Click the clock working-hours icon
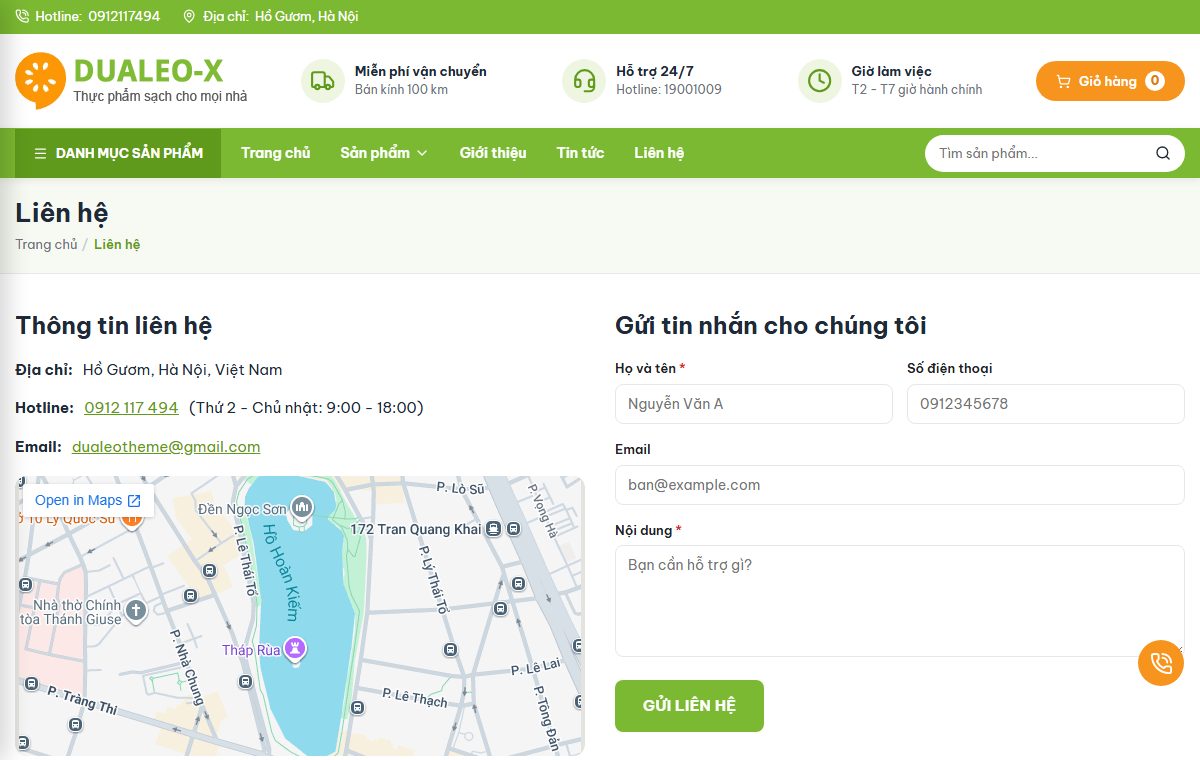 pos(819,81)
